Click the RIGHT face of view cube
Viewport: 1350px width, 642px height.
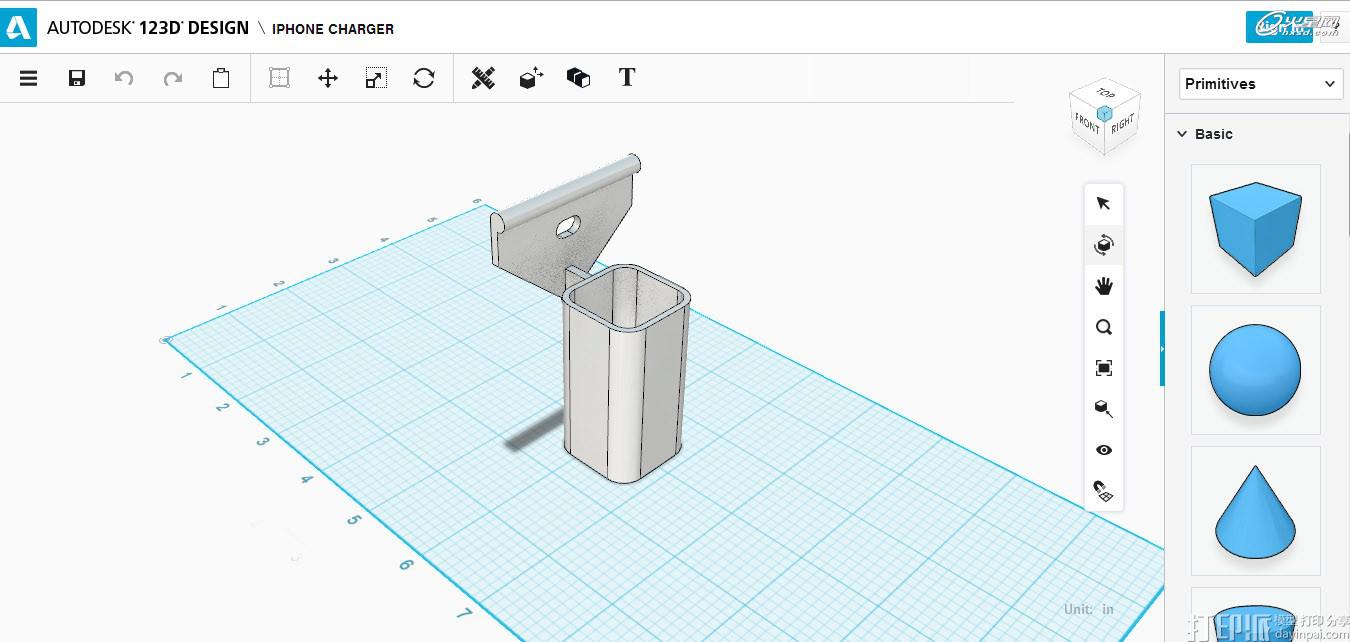[x=1122, y=123]
